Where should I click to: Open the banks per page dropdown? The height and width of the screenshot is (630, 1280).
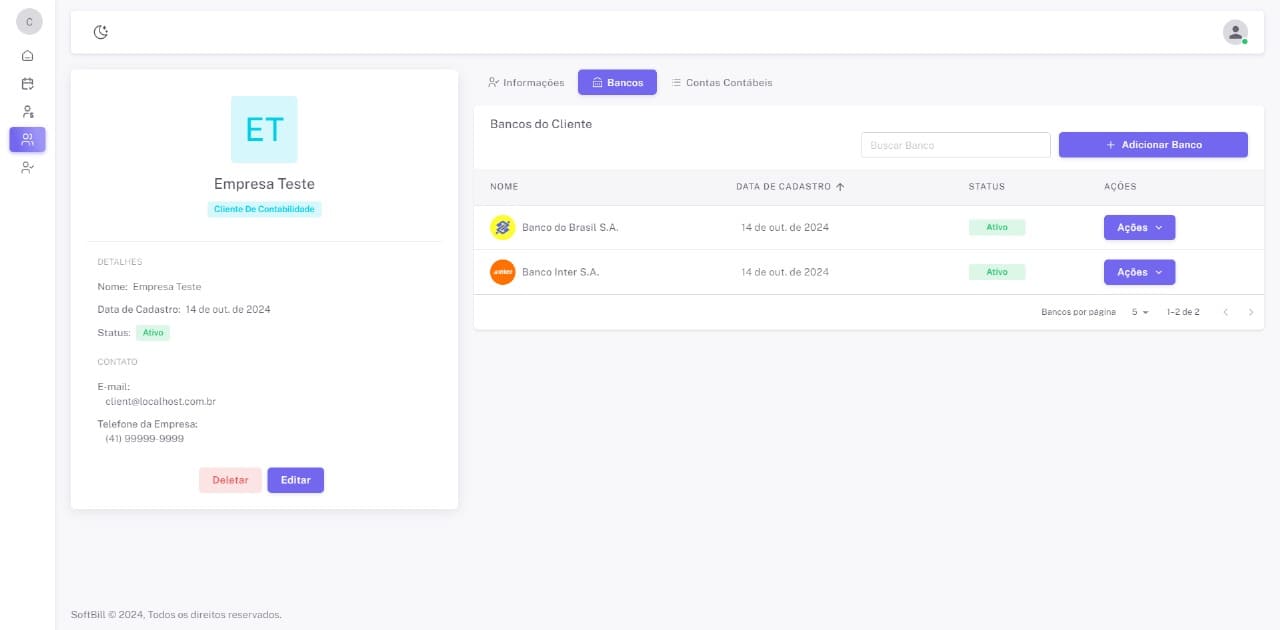1140,312
